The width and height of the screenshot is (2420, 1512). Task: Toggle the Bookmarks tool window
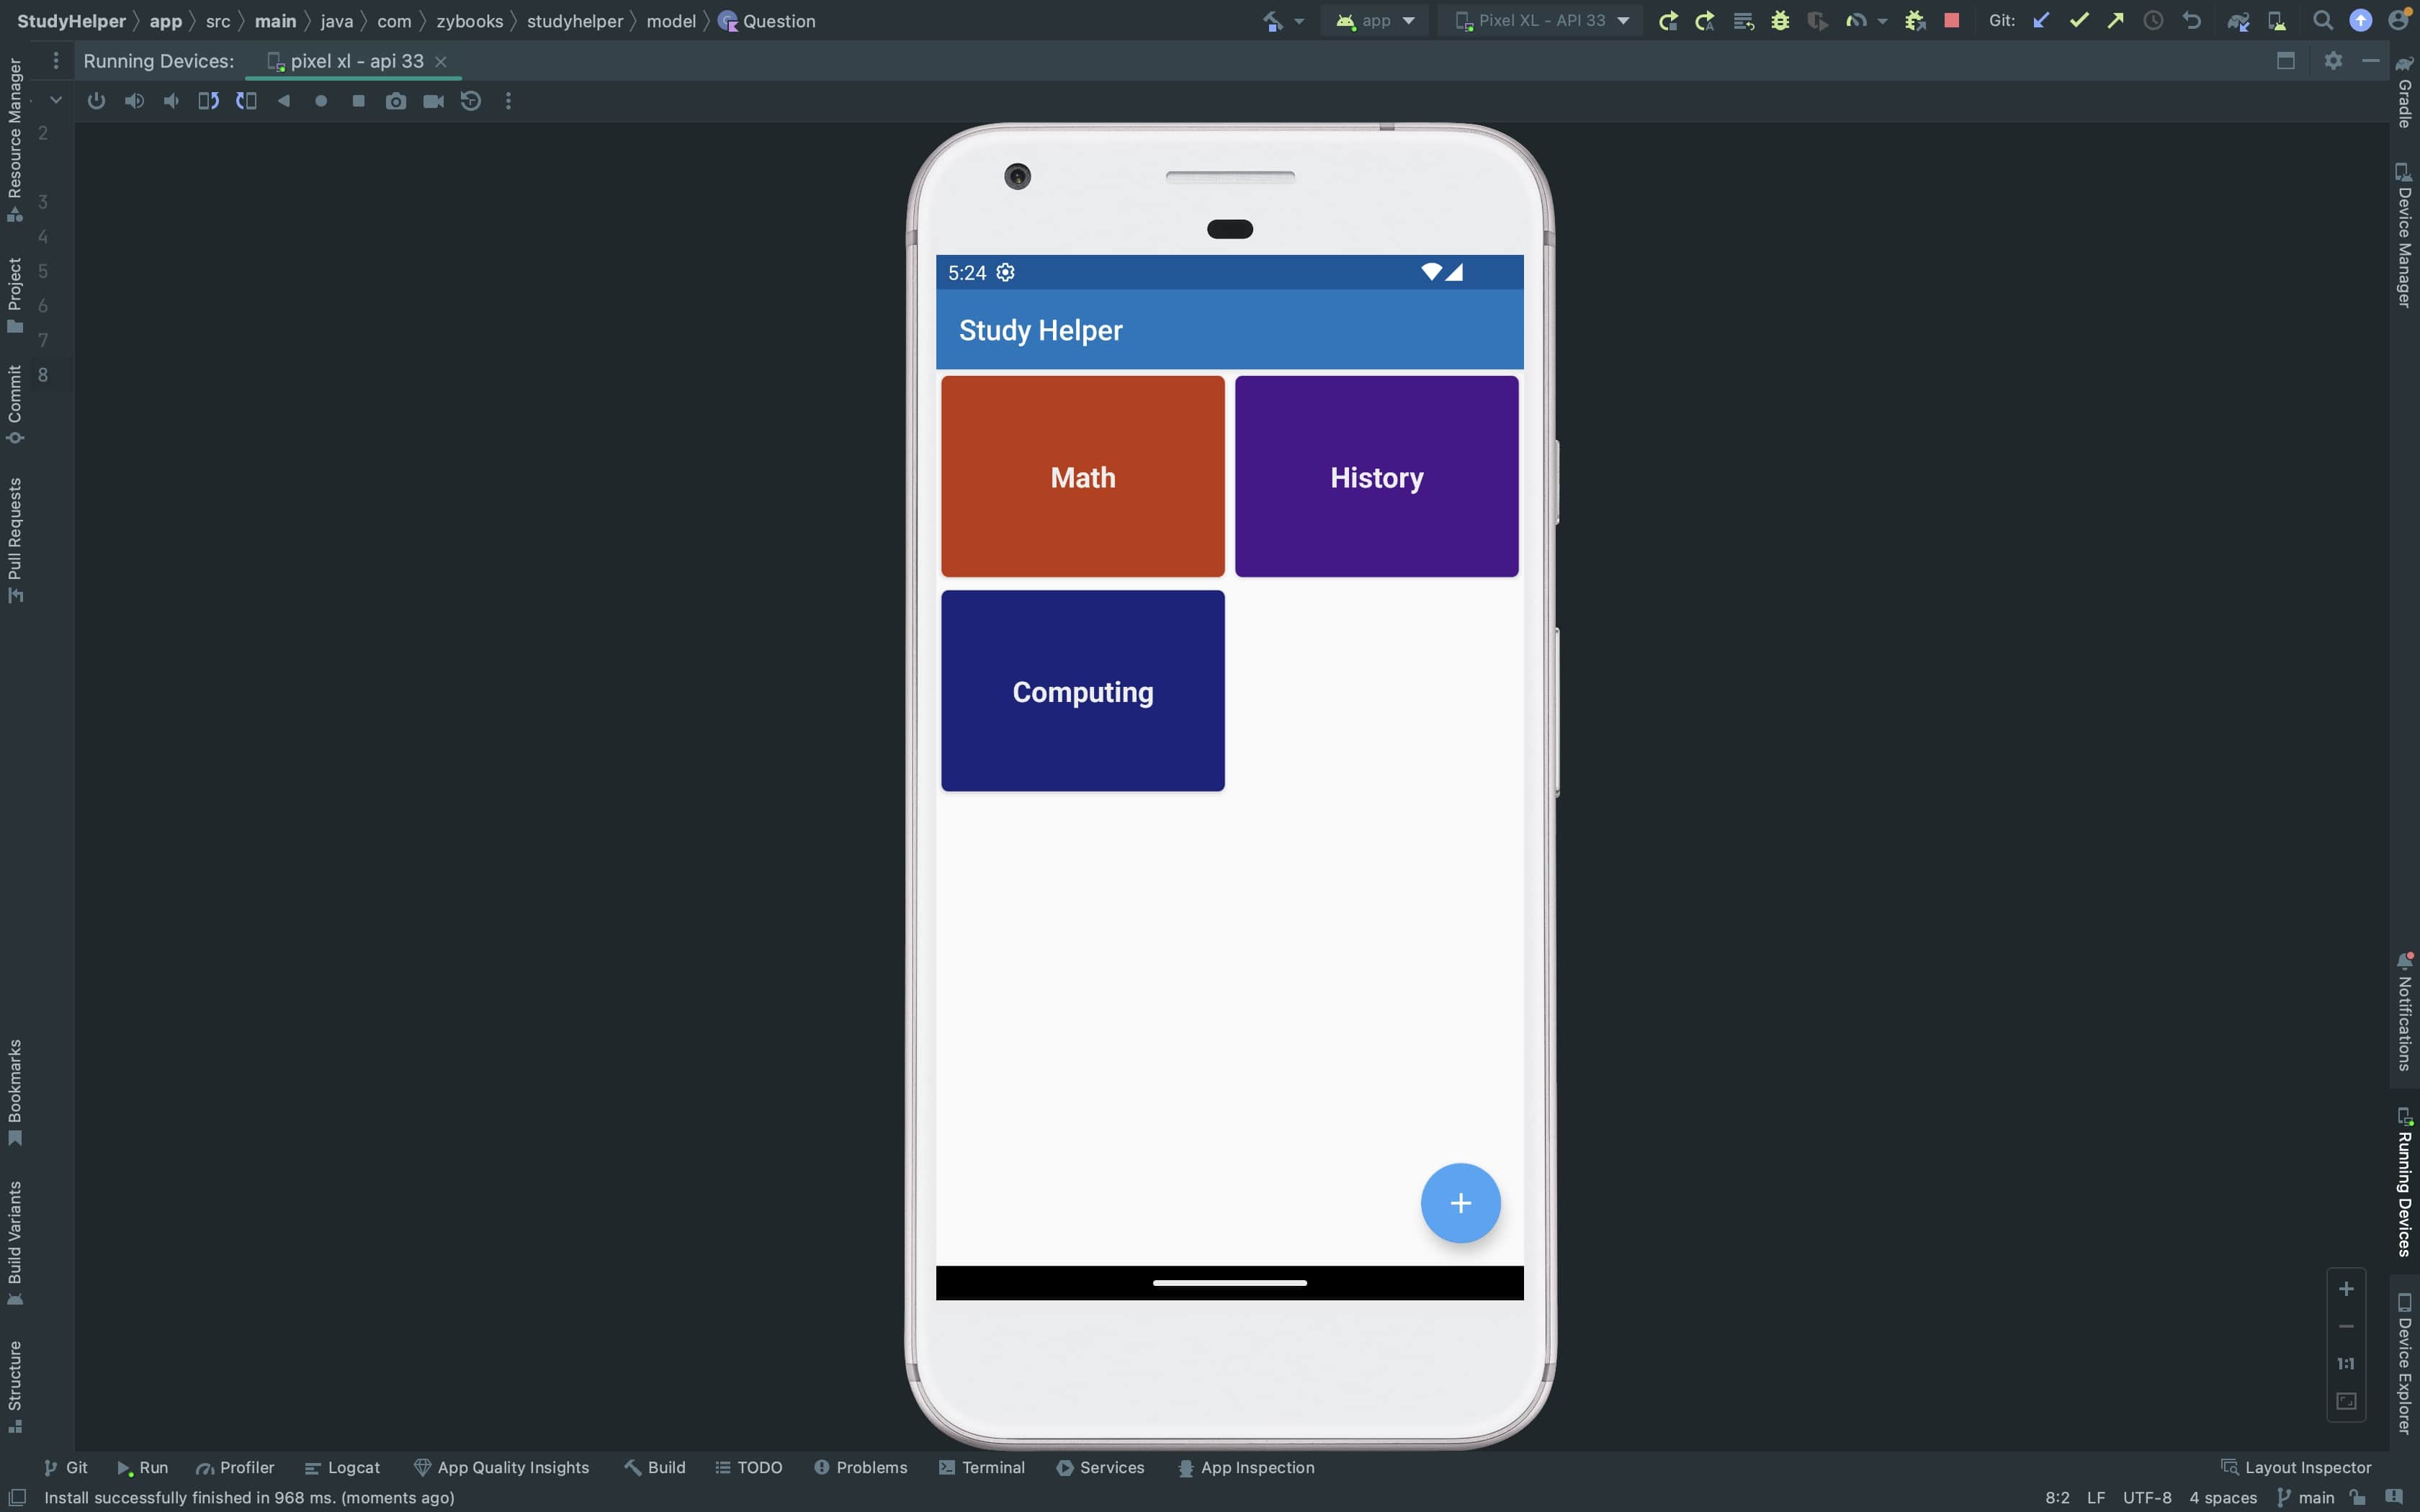click(x=15, y=1093)
